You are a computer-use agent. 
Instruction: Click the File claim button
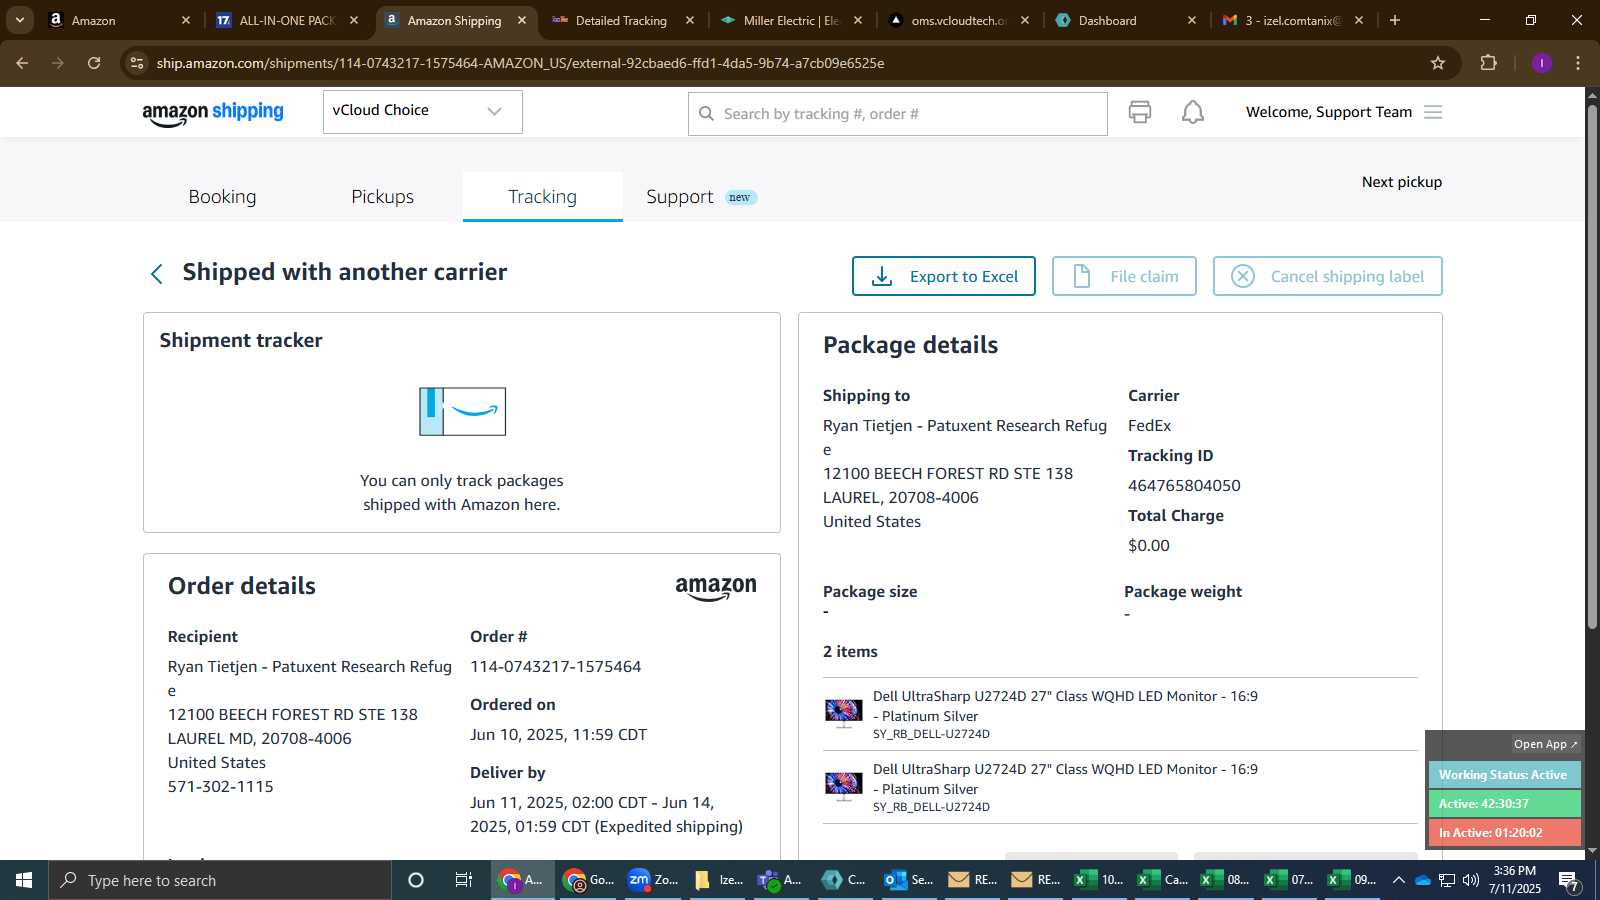click(x=1124, y=276)
